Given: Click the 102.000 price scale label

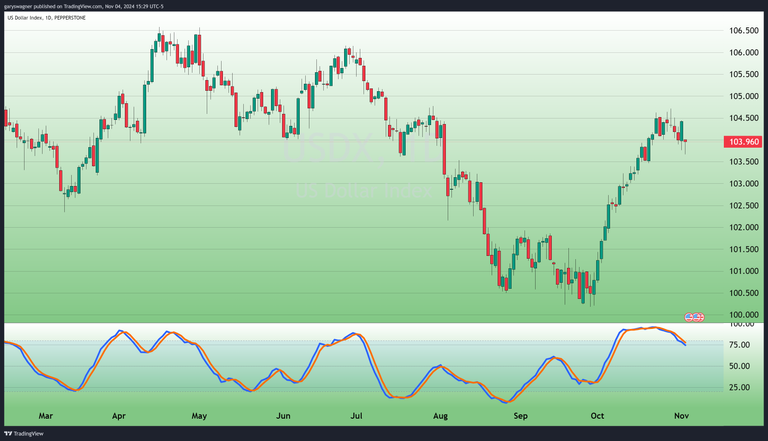Looking at the screenshot, I should [x=742, y=228].
